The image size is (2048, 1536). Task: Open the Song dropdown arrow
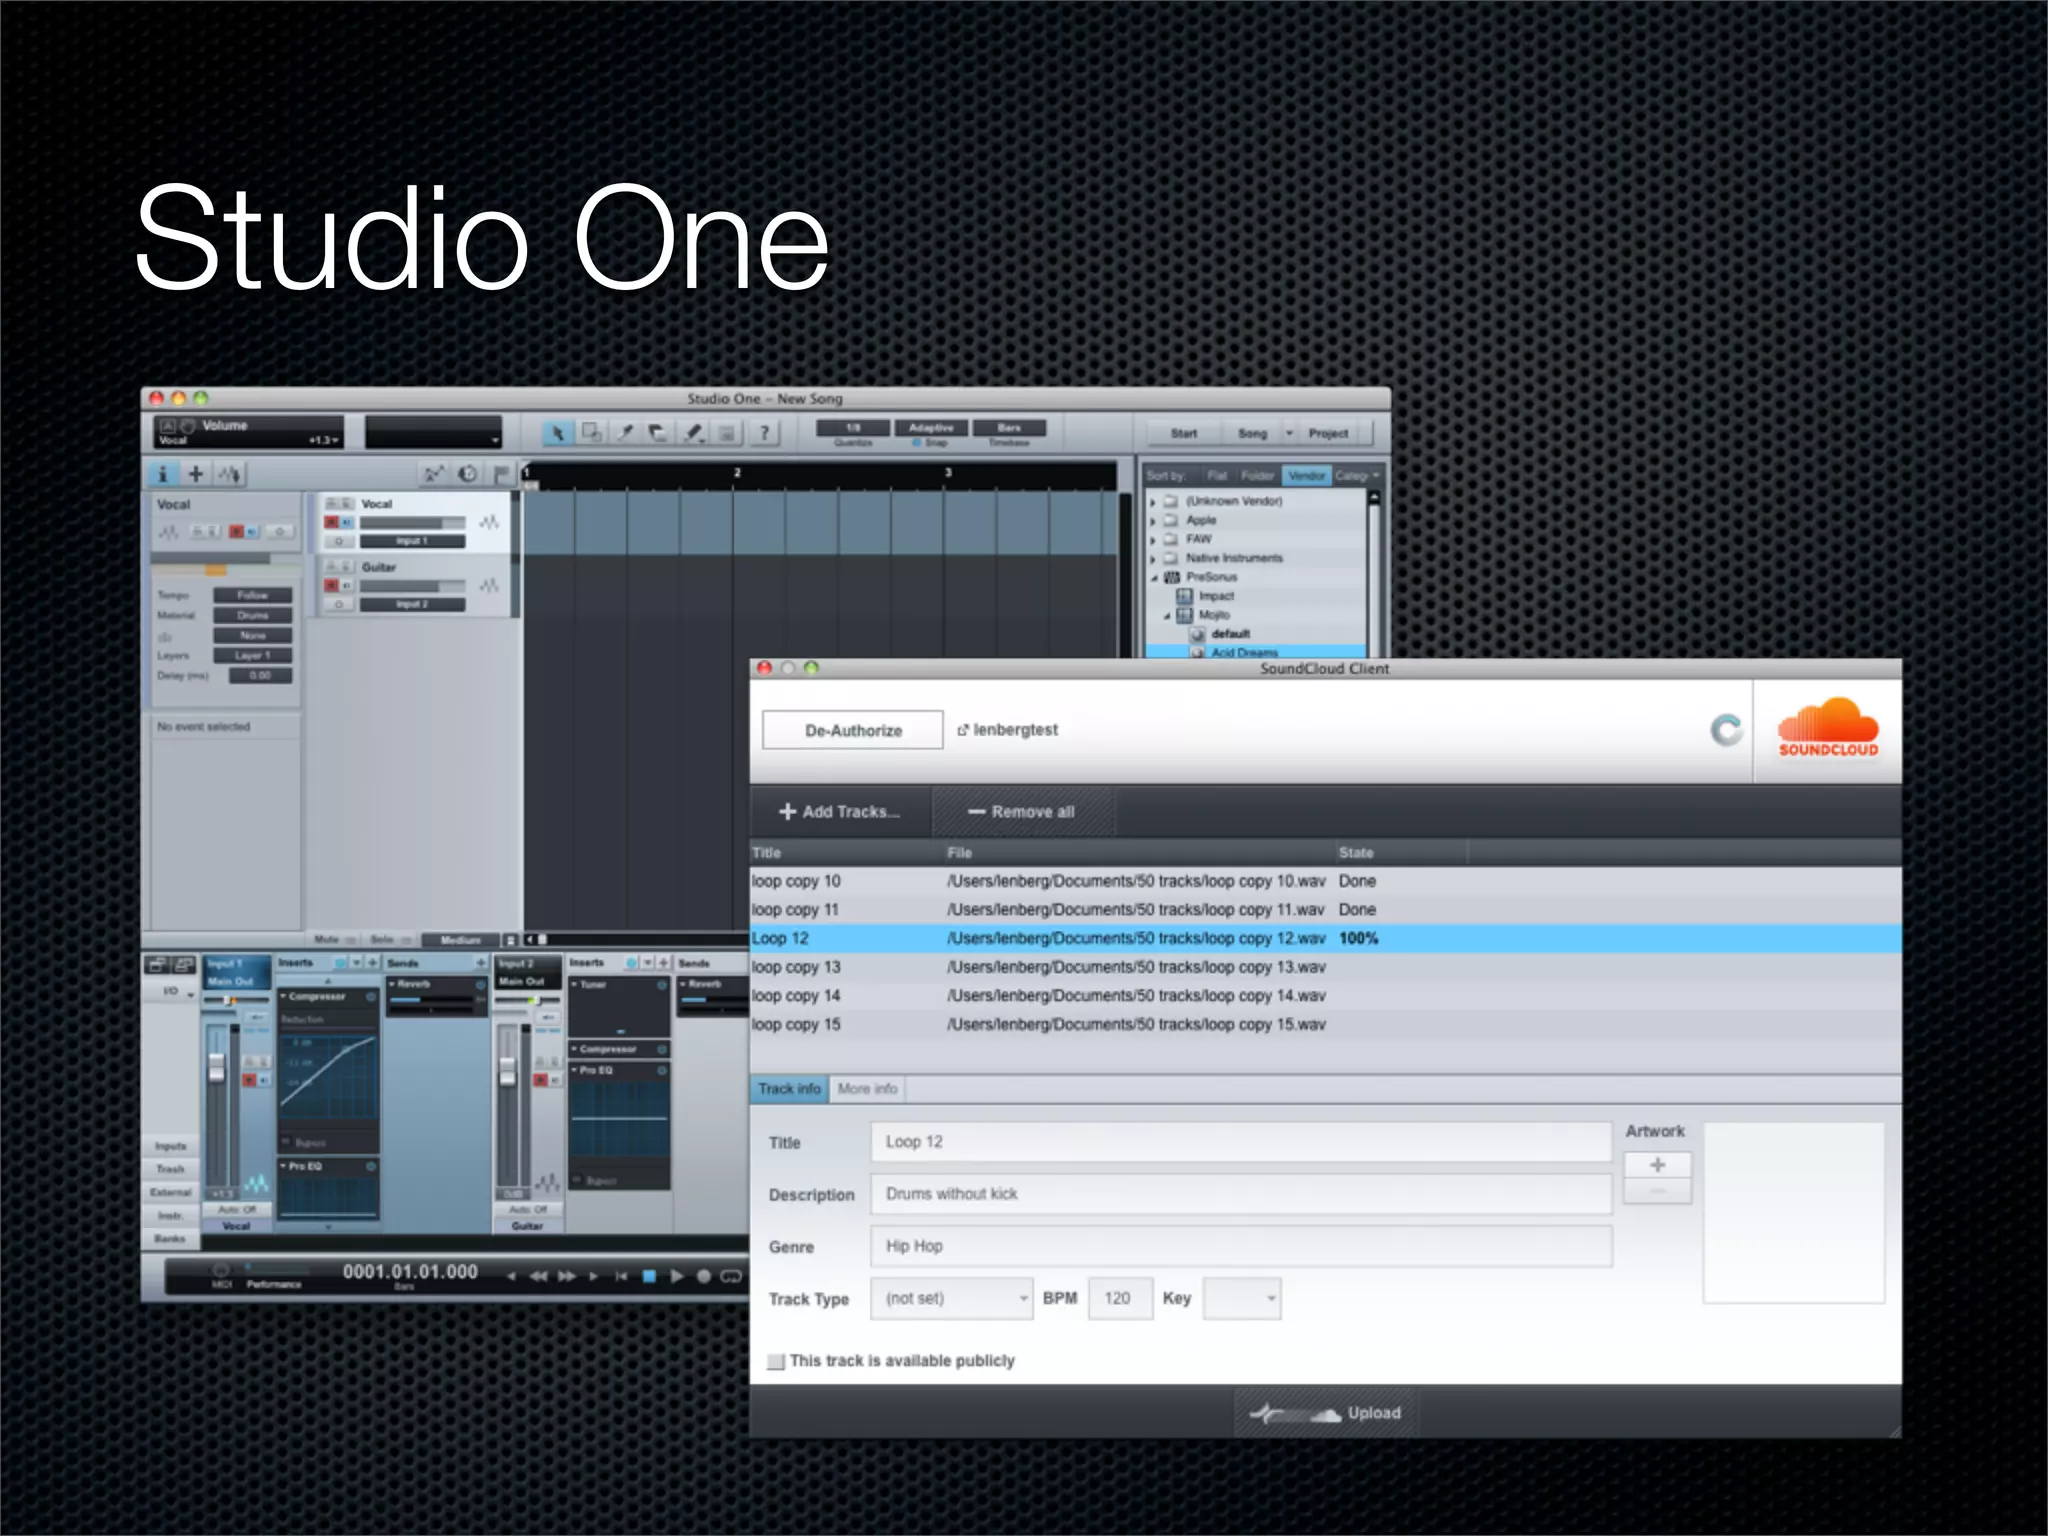point(1289,433)
